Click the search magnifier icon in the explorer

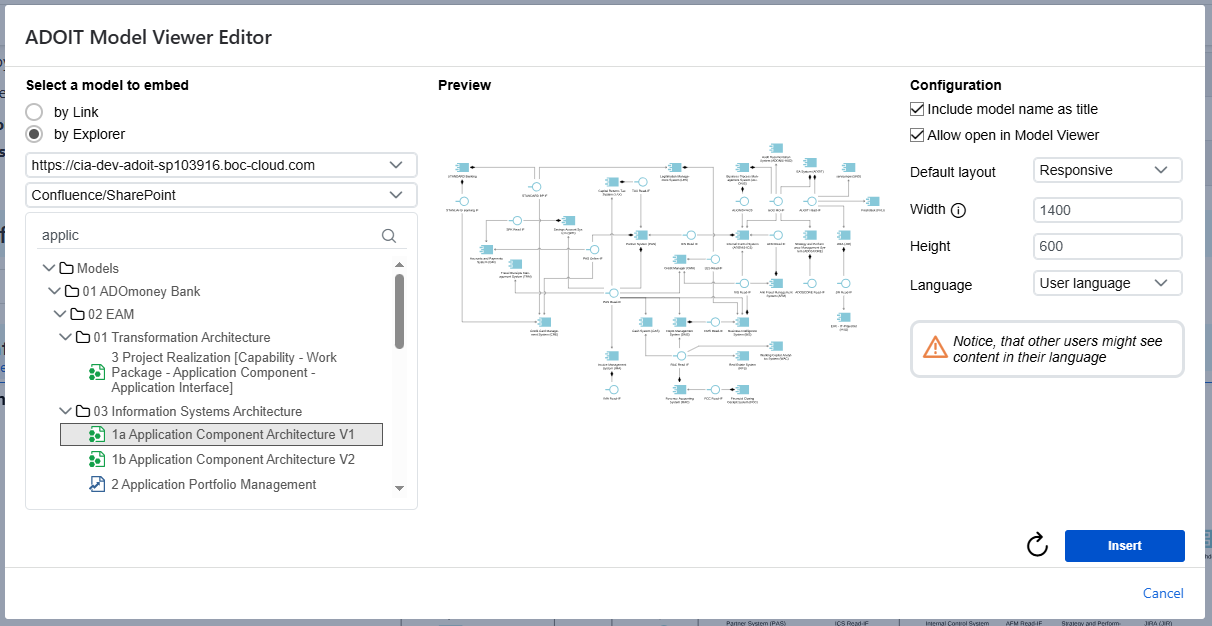pyautogui.click(x=389, y=236)
